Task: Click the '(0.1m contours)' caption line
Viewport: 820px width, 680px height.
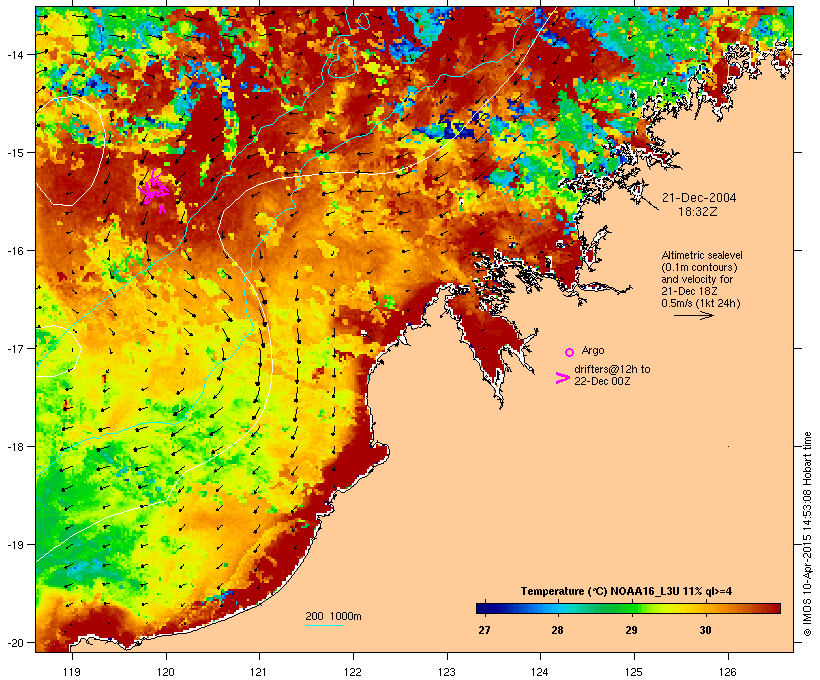Action: [x=699, y=267]
